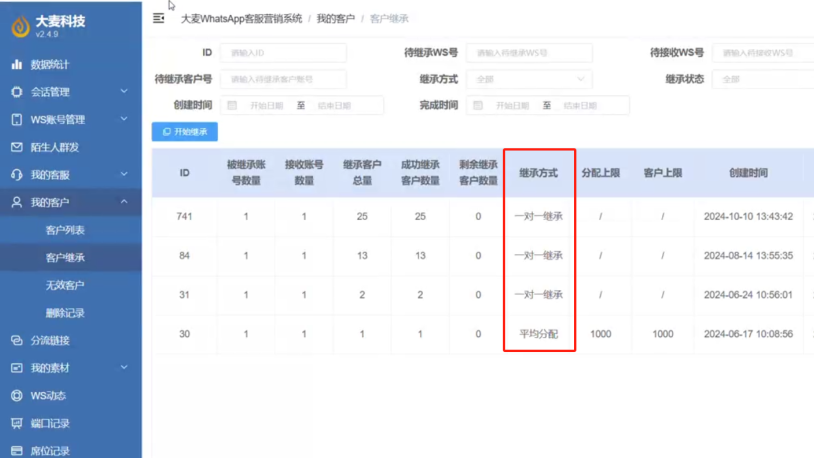Screen dimensions: 814x458
Task: Click ID cell 30 in table
Action: [x=184, y=334]
